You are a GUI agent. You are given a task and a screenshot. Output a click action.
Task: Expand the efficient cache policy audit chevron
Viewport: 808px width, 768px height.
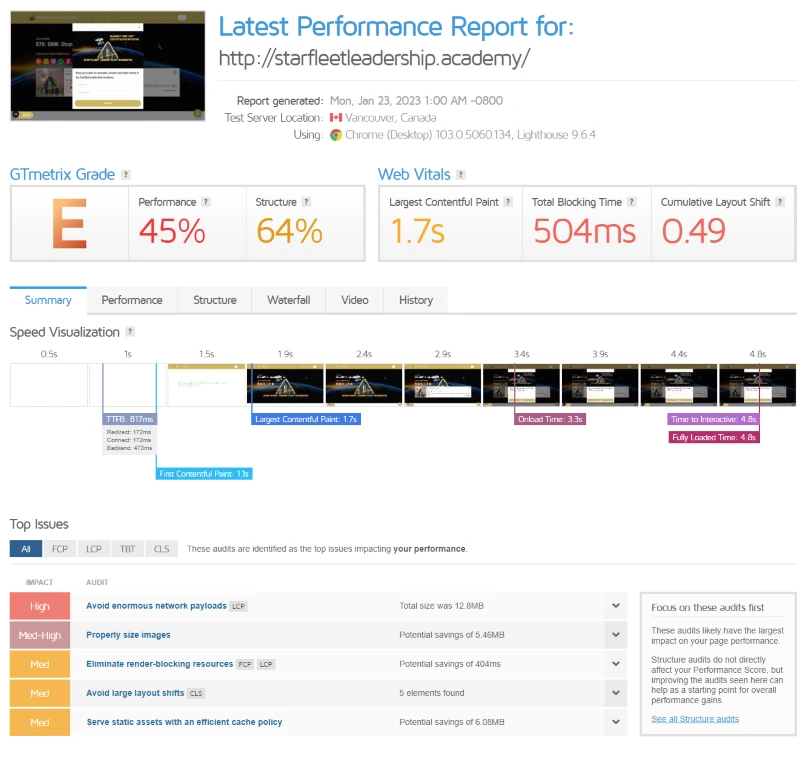[616, 722]
